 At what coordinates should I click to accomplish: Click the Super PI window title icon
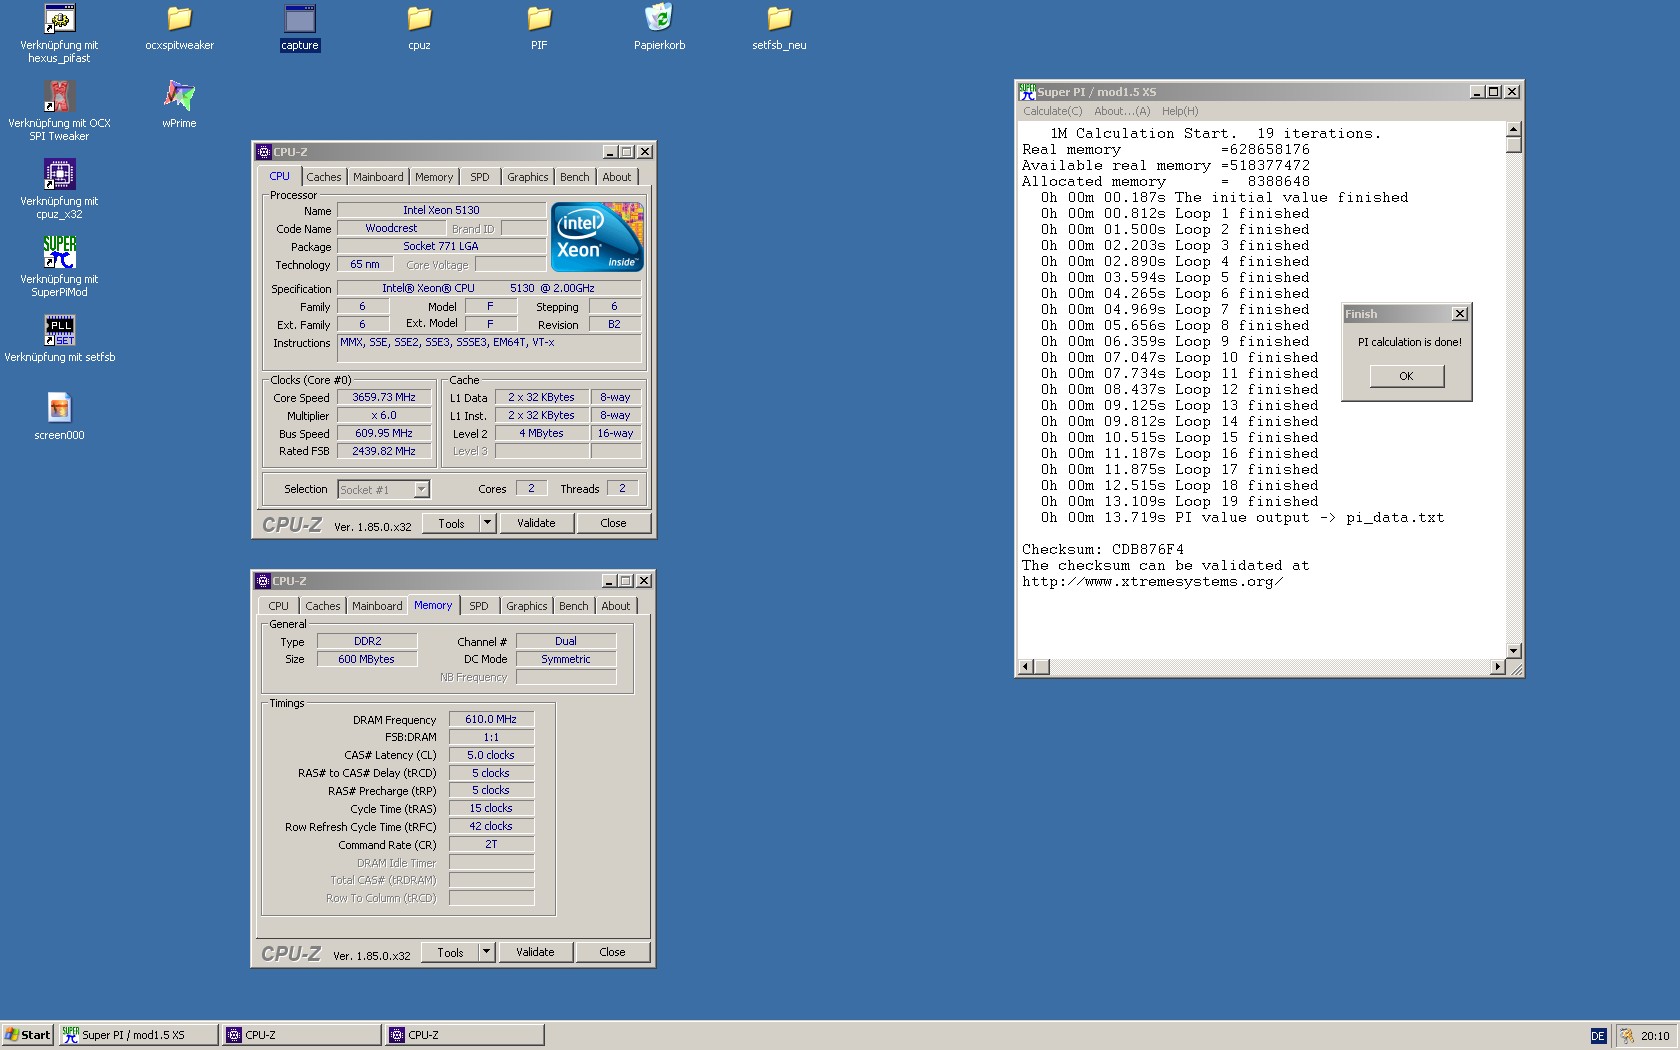tap(1027, 91)
